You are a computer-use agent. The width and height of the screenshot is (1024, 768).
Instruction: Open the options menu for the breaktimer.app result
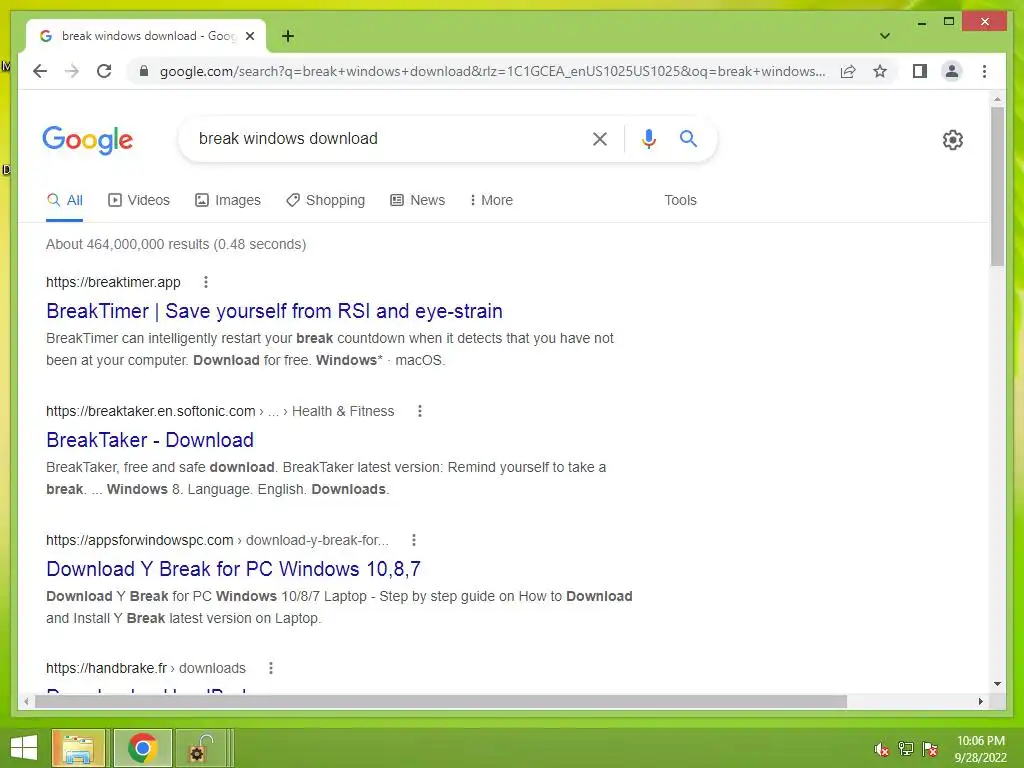coord(206,282)
